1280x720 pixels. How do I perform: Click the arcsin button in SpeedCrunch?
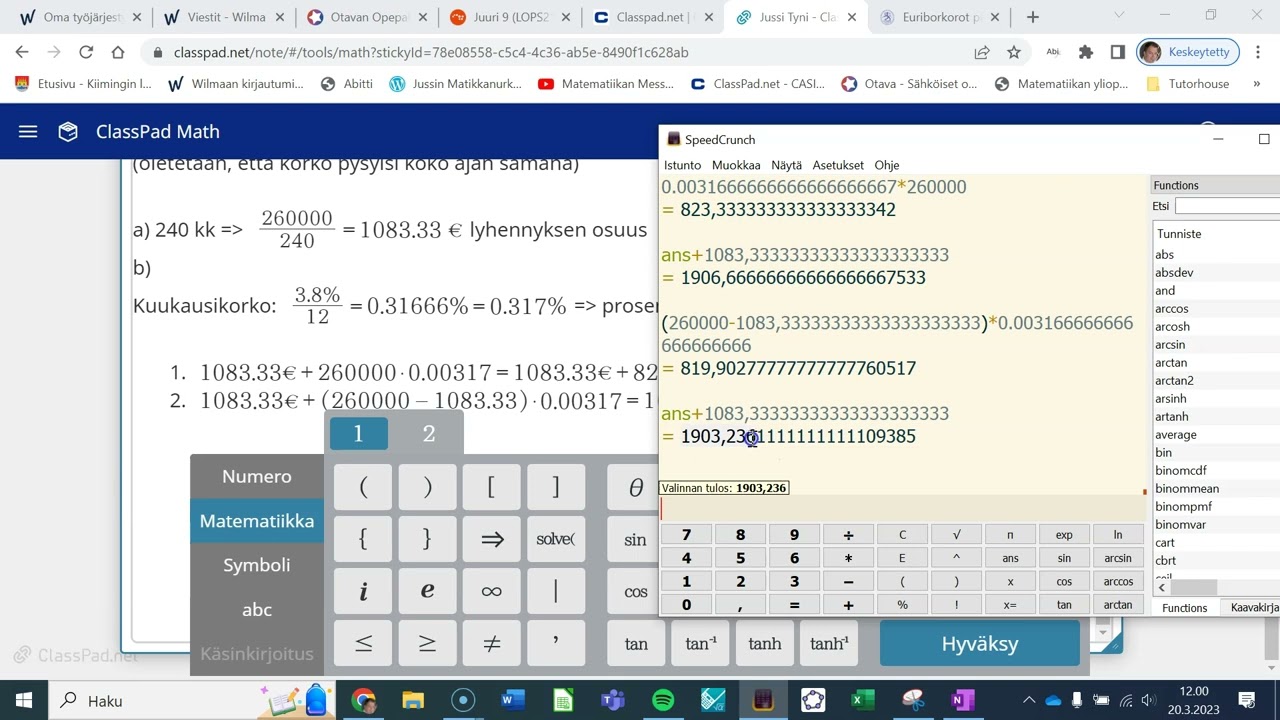click(1118, 558)
